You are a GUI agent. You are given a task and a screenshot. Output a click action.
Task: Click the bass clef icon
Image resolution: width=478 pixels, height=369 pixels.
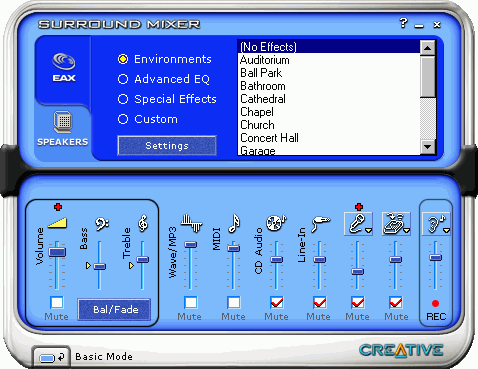point(101,224)
